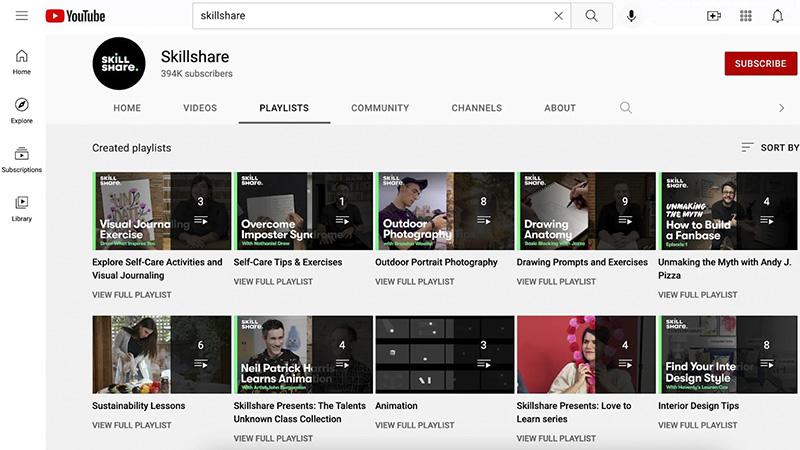The width and height of the screenshot is (800, 450).
Task: Click the Animation playlist title
Action: tap(396, 406)
